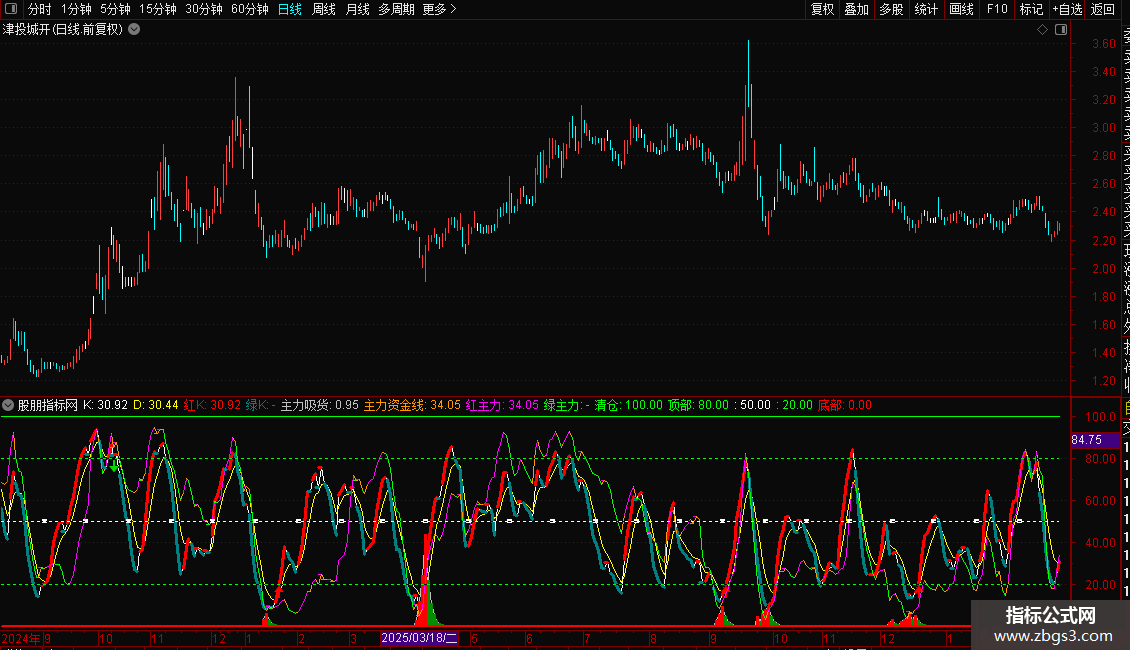Select the 多周期 multi-period tab
1130x650 pixels.
pos(396,9)
